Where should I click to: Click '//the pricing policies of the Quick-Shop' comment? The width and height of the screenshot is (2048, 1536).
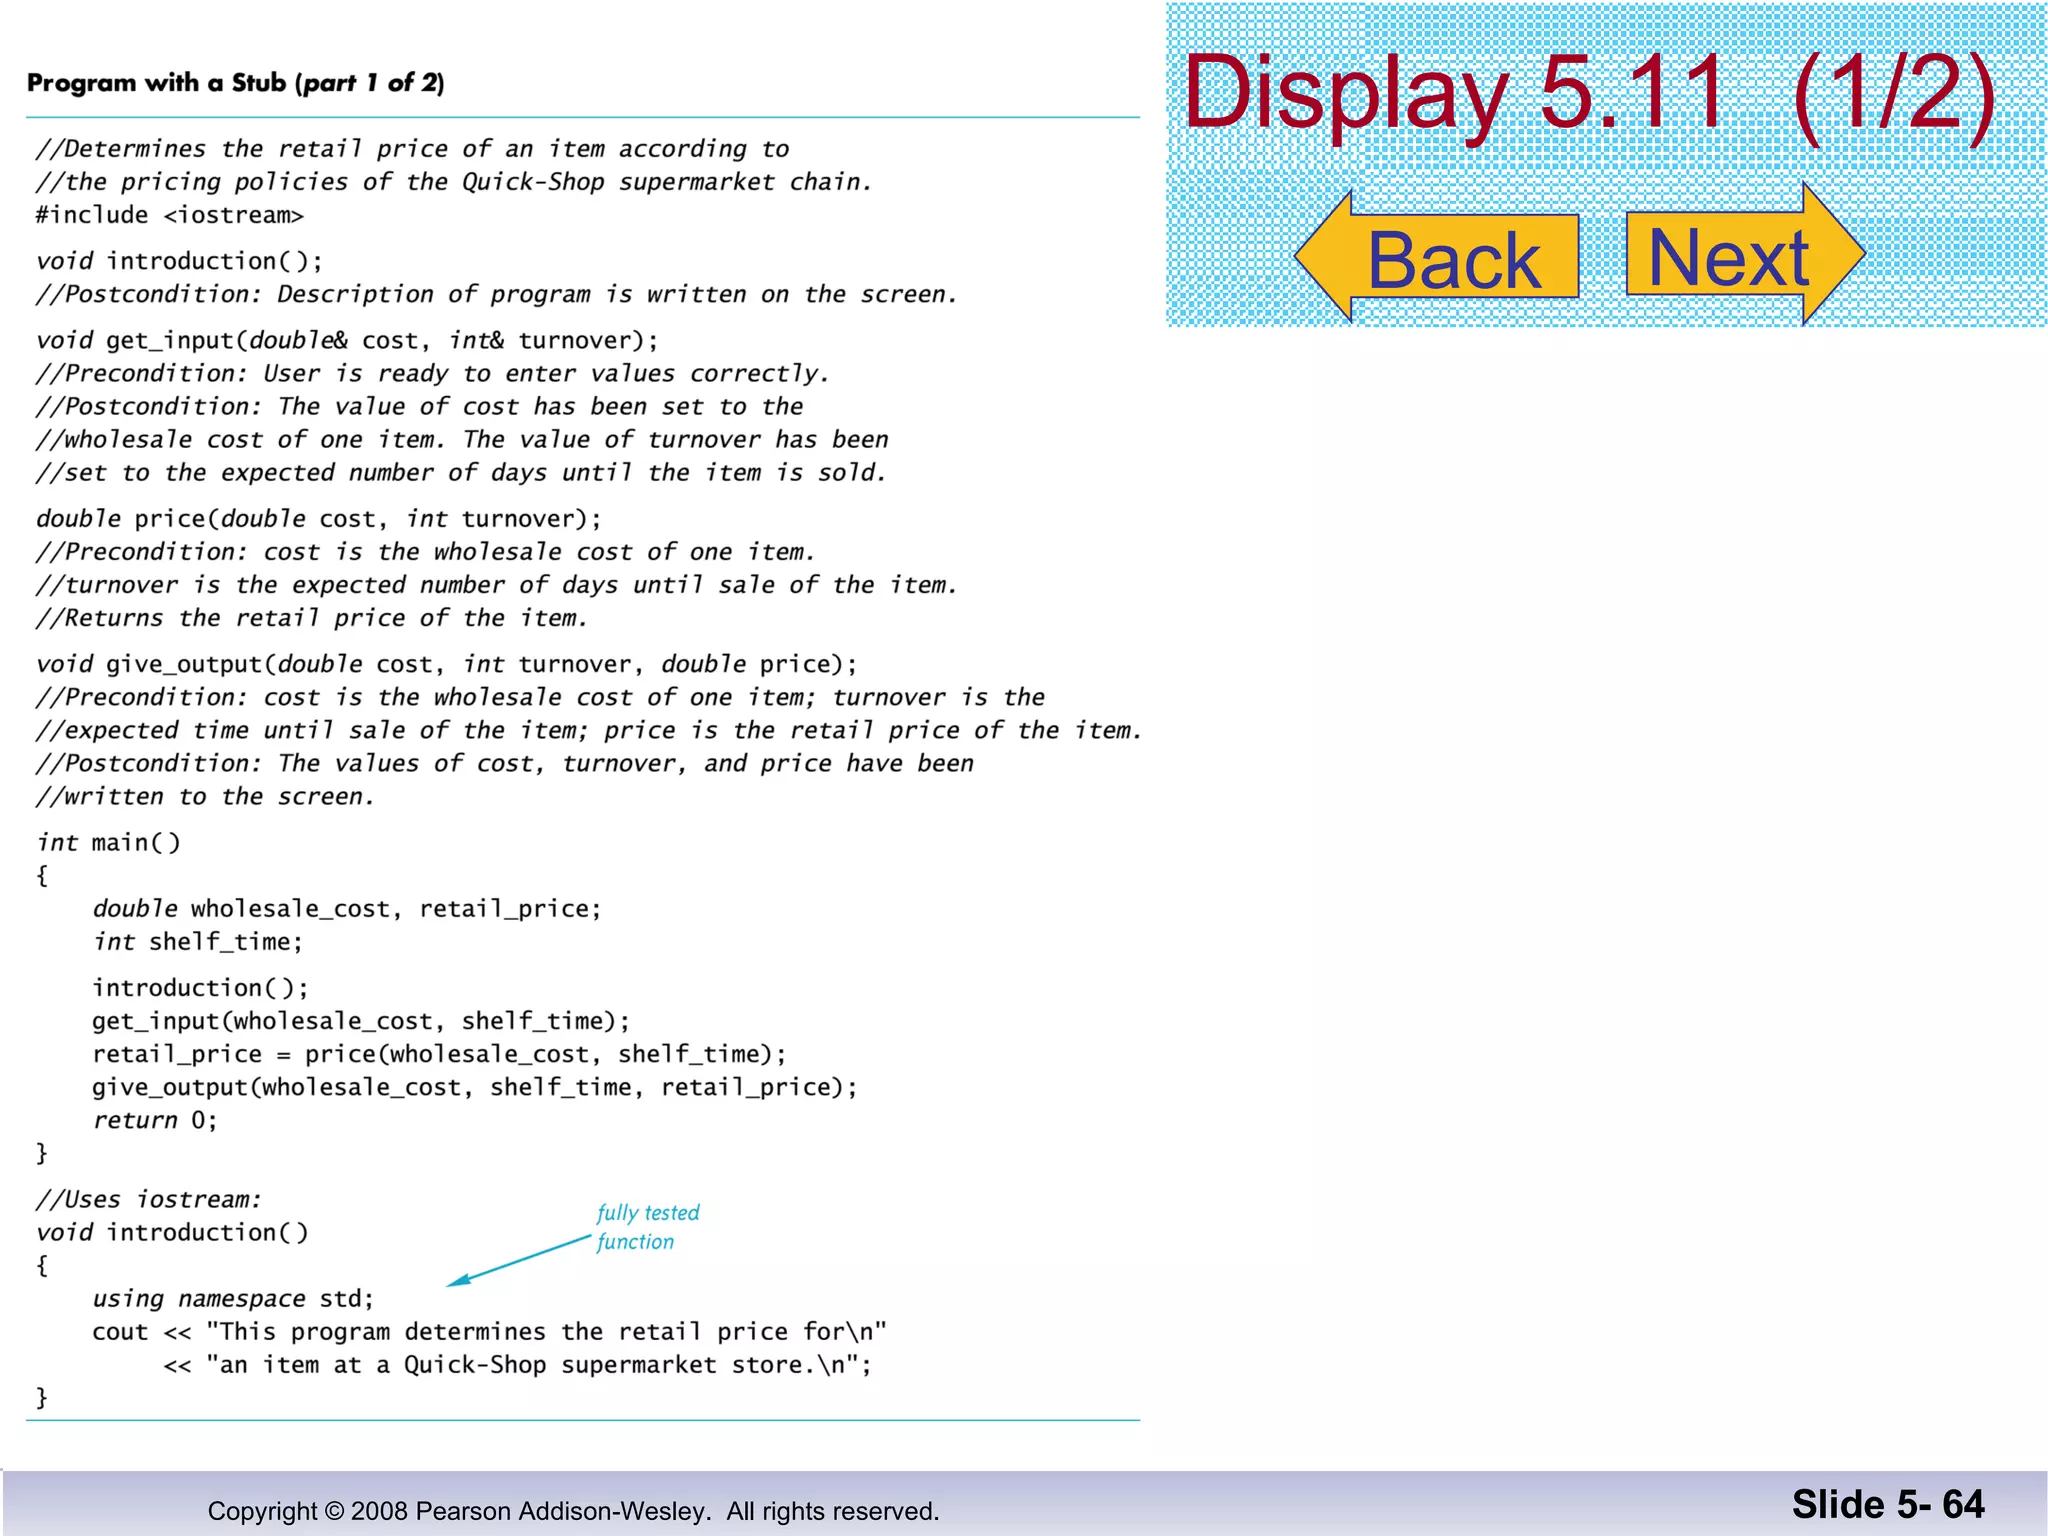pos(454,182)
